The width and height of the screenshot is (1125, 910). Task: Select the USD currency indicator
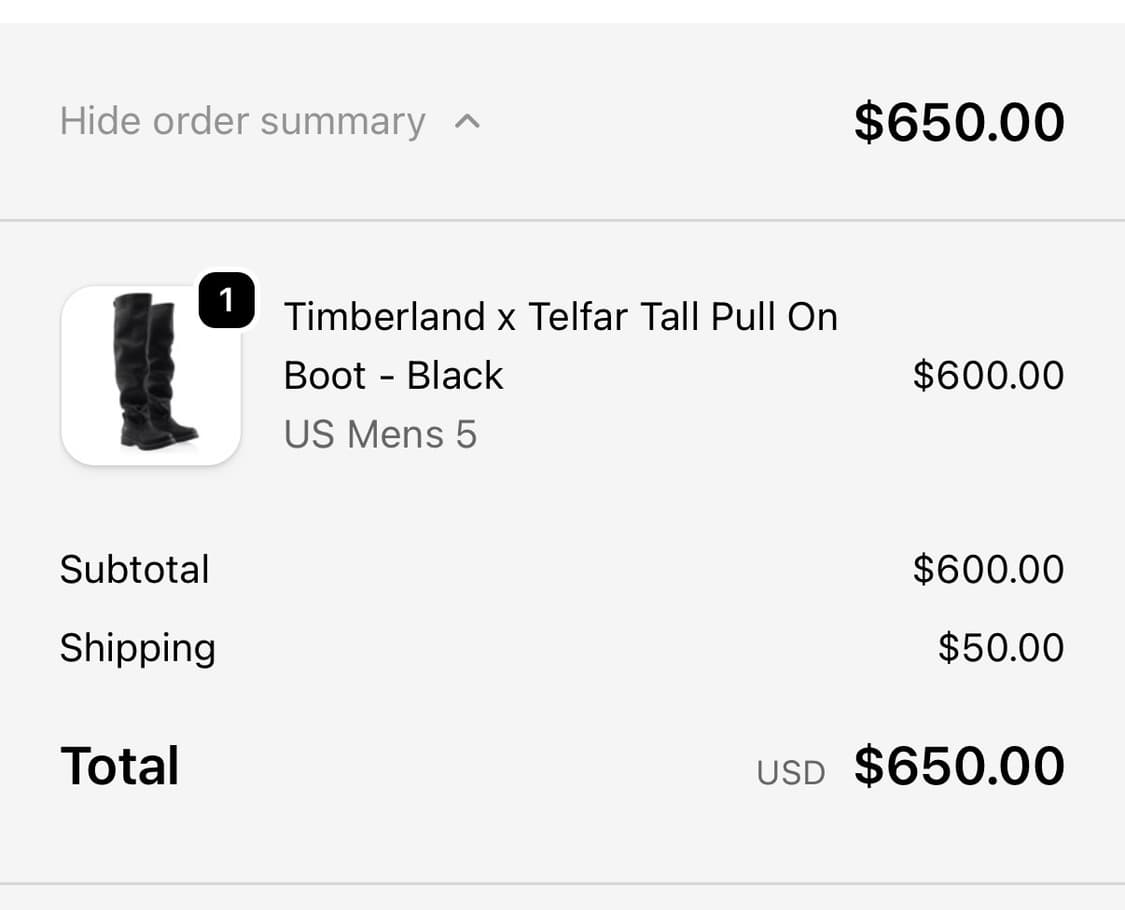click(x=790, y=771)
